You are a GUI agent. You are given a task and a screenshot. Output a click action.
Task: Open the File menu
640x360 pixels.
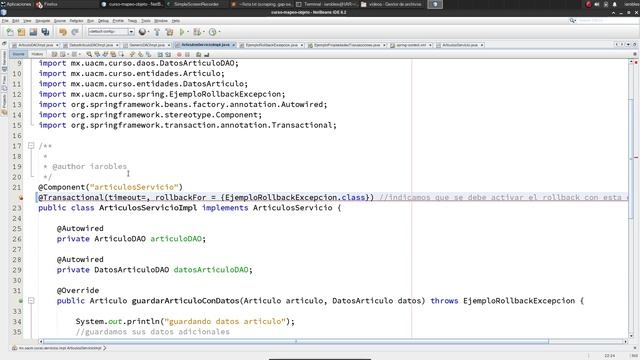5,20
